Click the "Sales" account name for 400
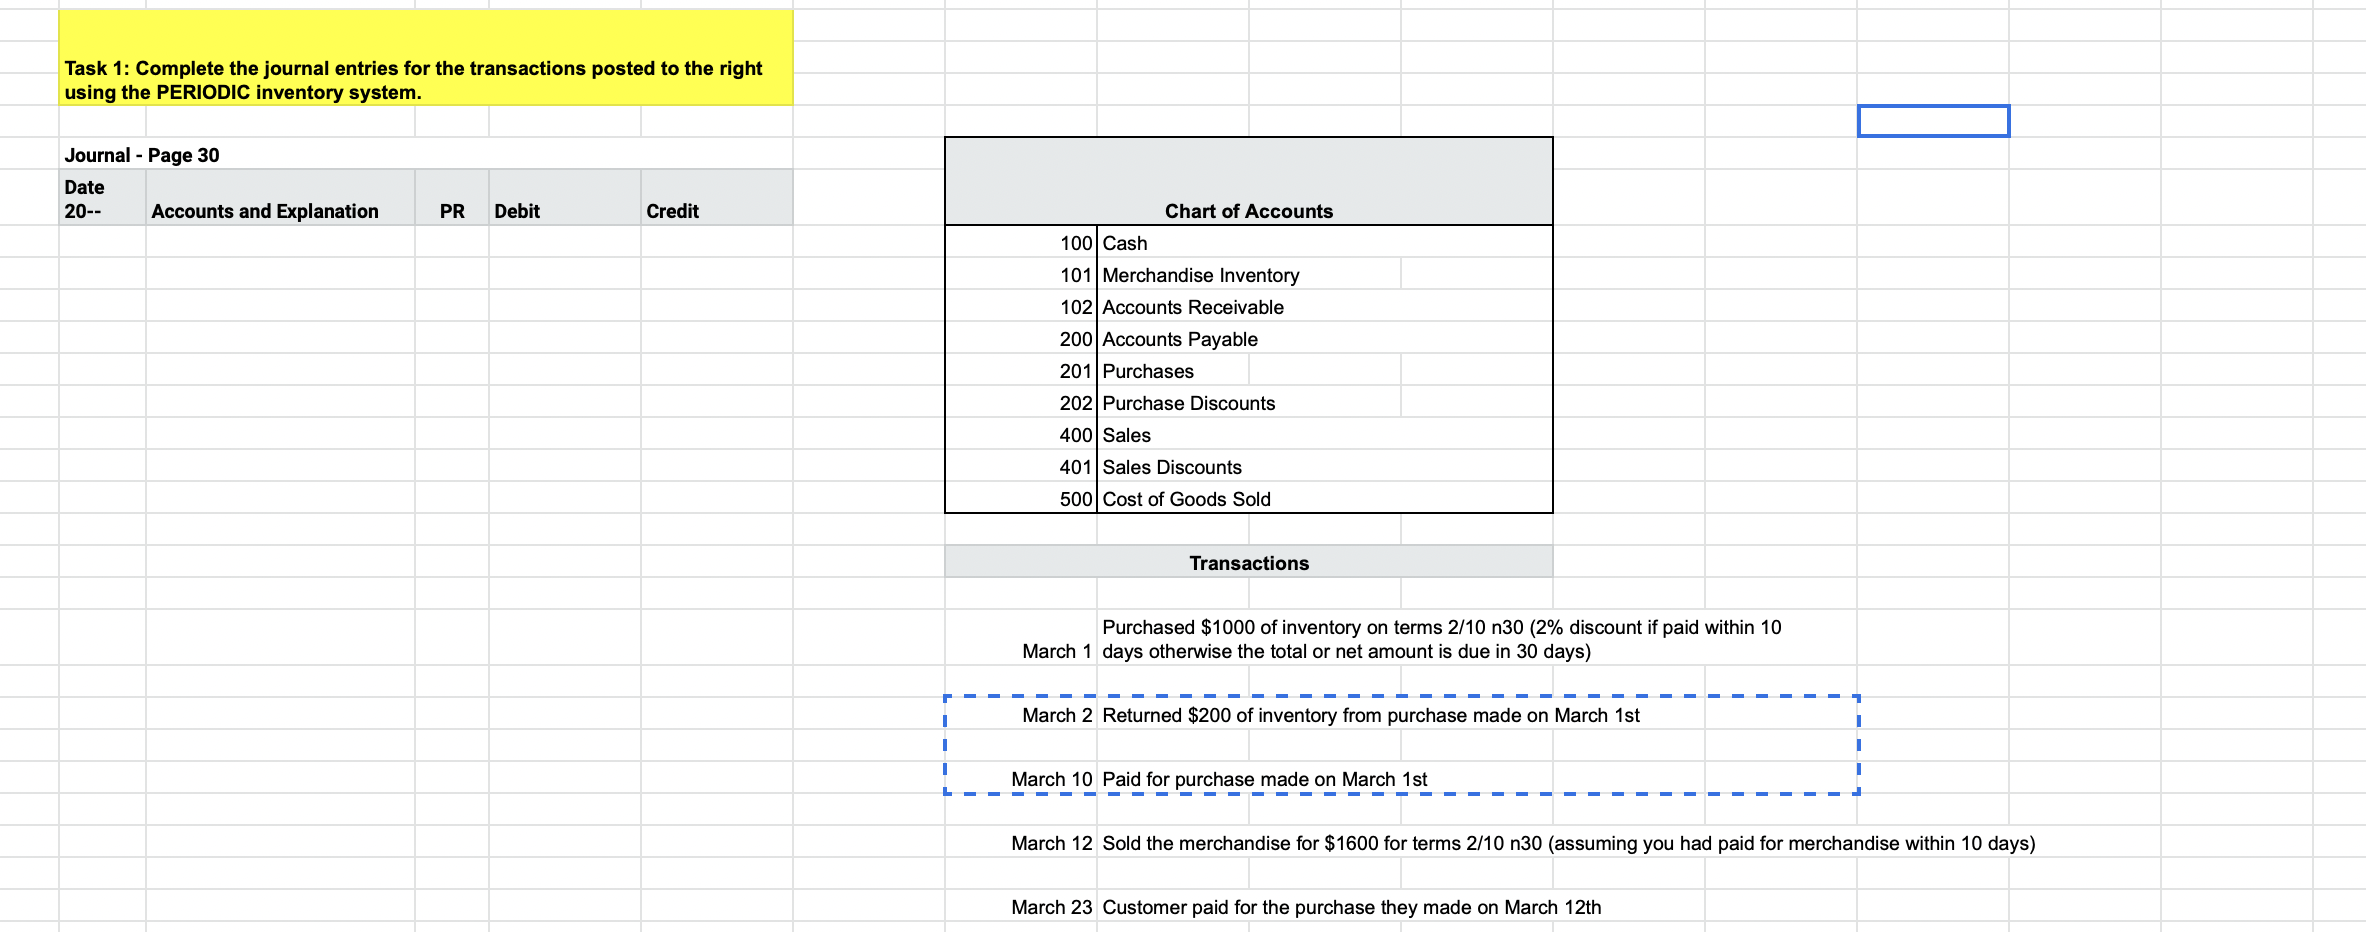The image size is (2366, 932). point(1127,435)
